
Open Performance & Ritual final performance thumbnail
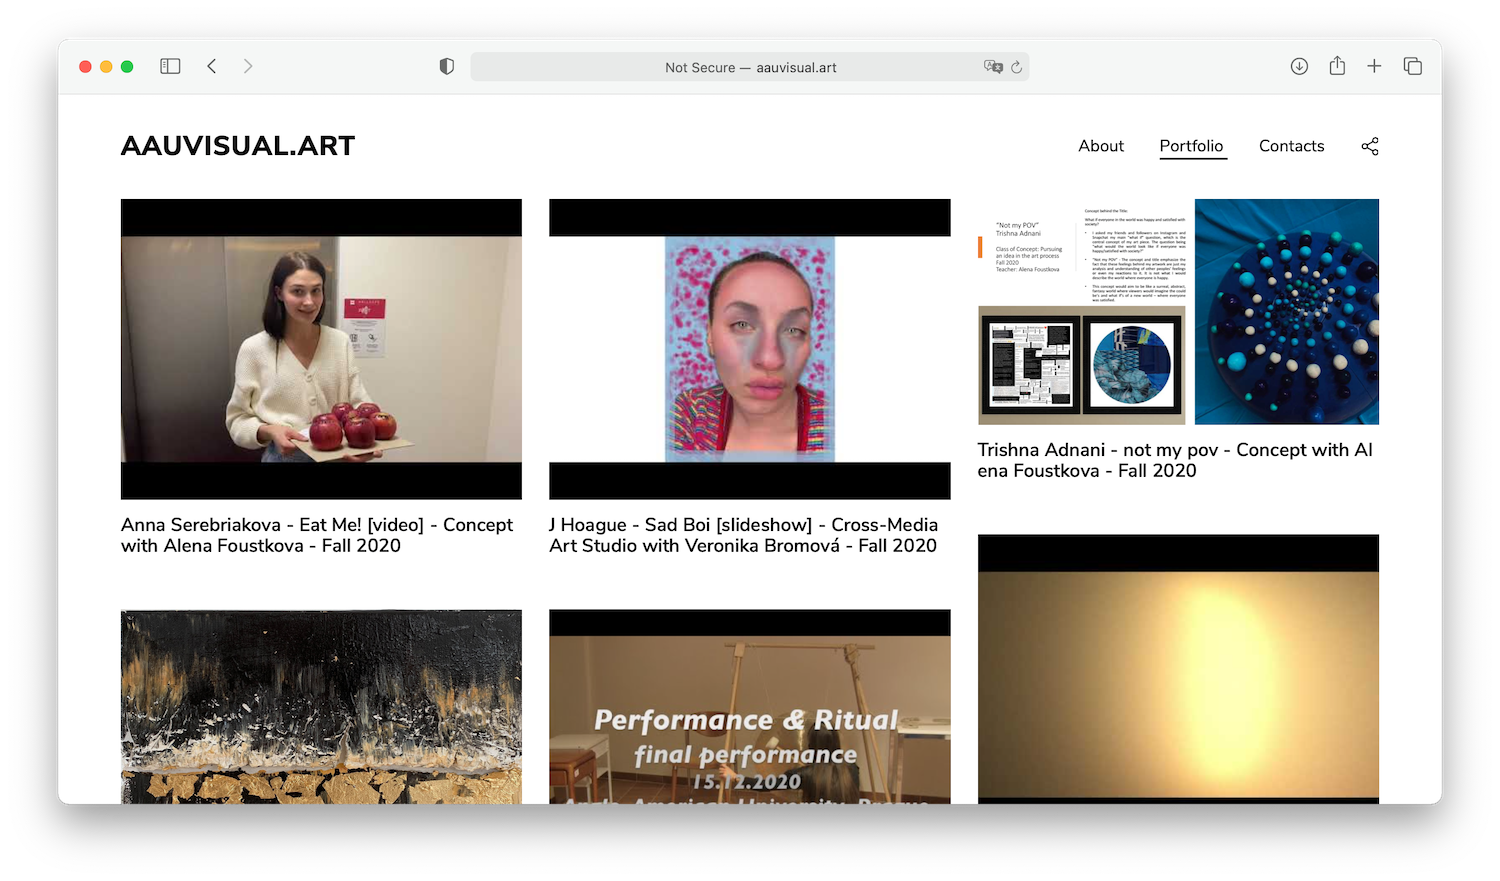750,707
